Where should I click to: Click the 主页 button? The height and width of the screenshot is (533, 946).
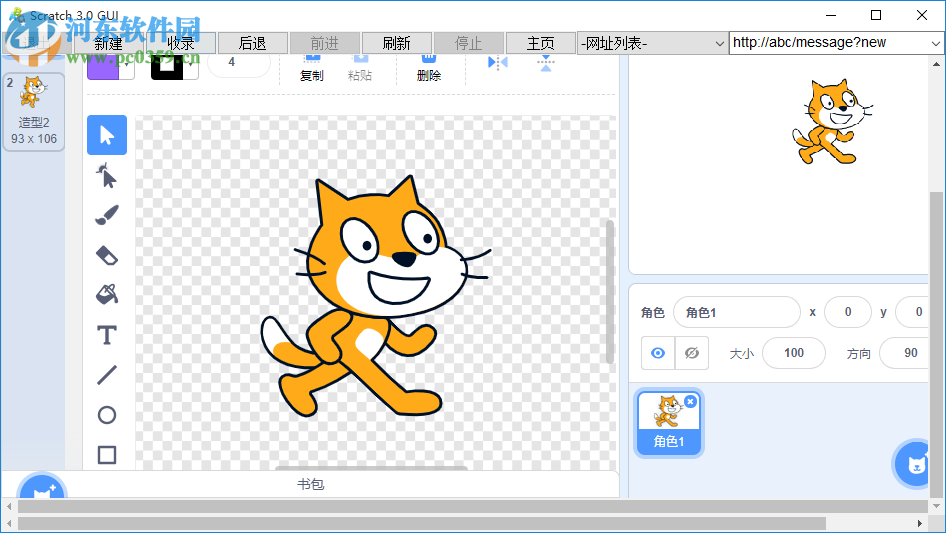point(541,43)
